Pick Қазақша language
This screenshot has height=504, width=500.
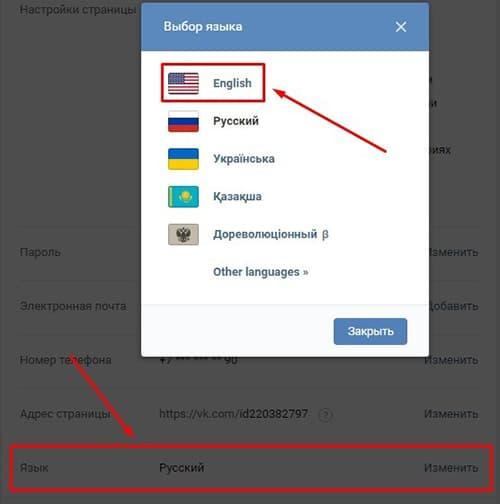point(237,197)
